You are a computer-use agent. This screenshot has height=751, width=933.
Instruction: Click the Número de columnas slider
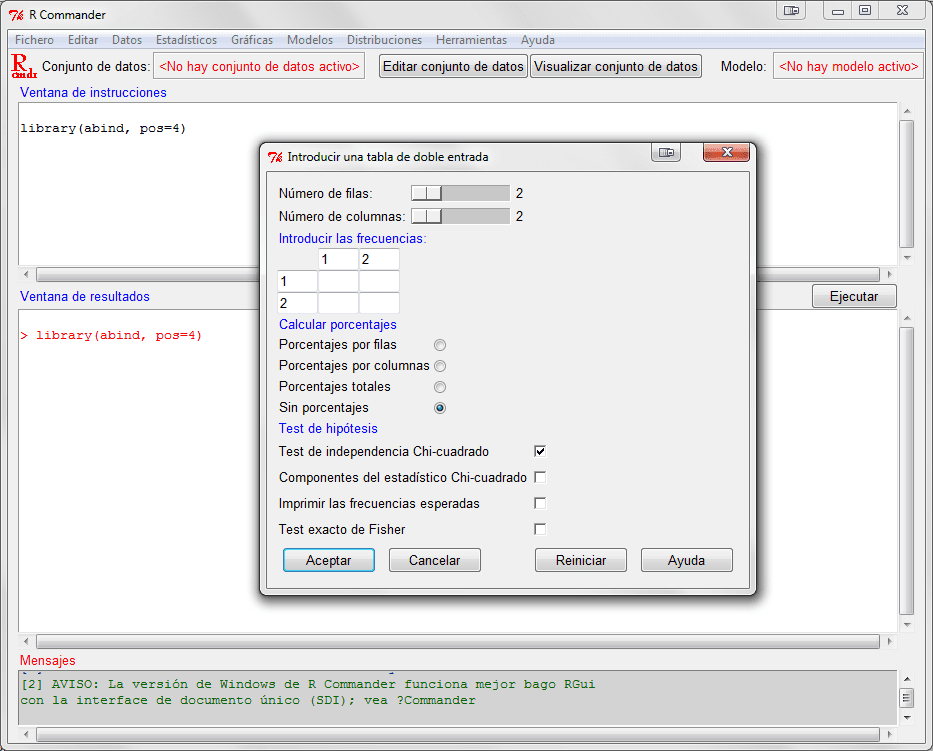(460, 216)
